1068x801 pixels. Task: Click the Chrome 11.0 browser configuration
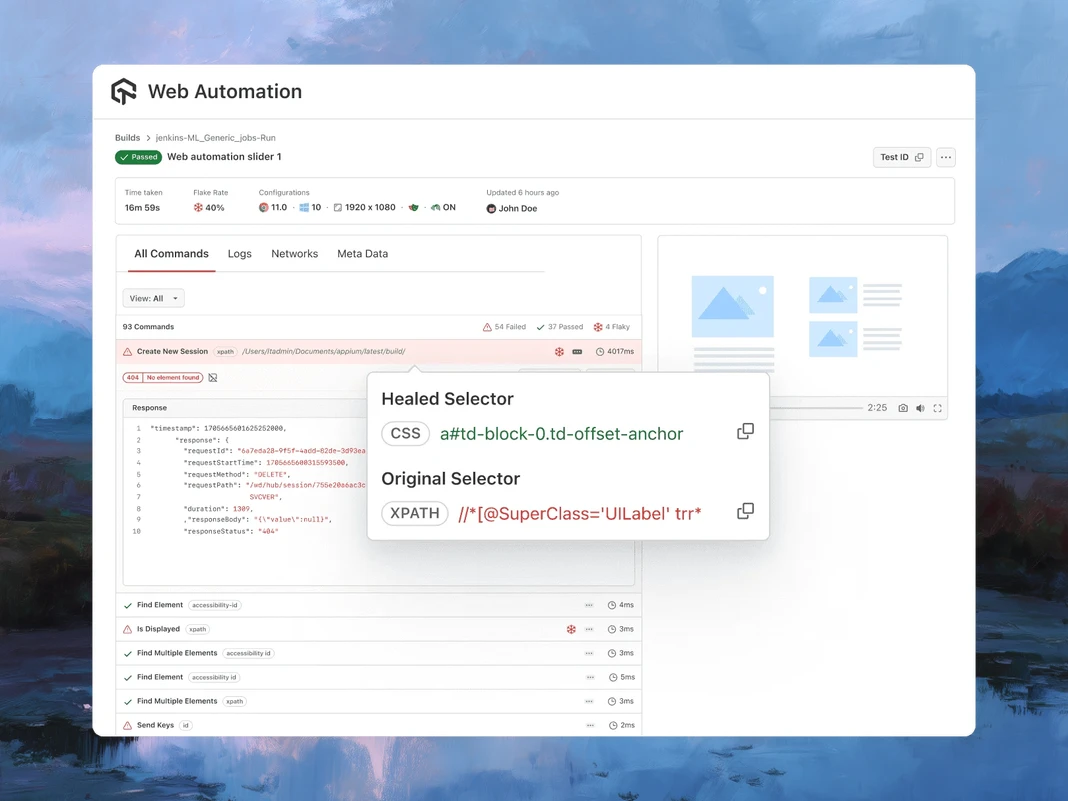coord(273,207)
